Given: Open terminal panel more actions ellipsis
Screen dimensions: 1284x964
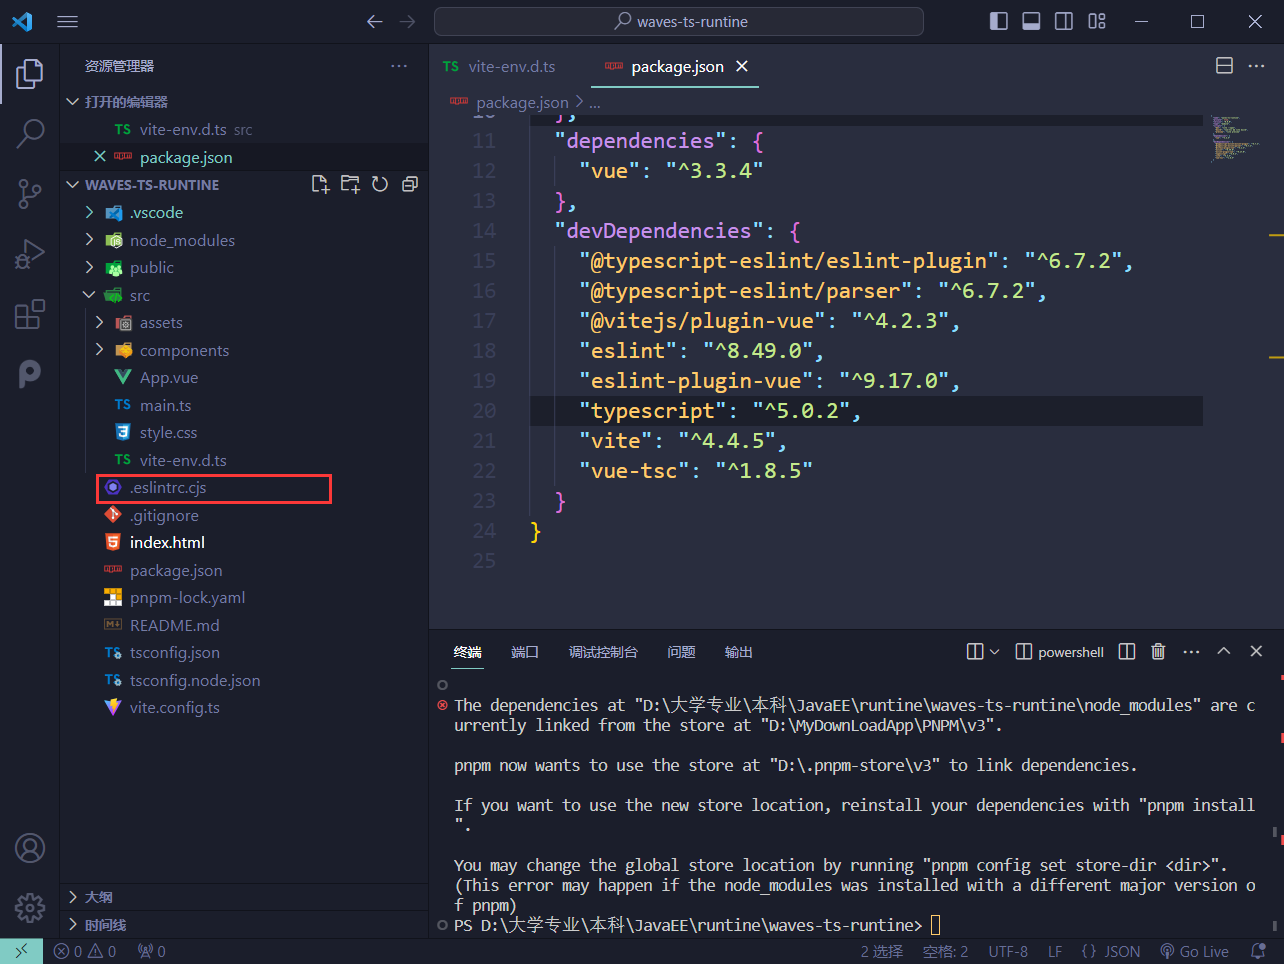Looking at the screenshot, I should (x=1191, y=651).
